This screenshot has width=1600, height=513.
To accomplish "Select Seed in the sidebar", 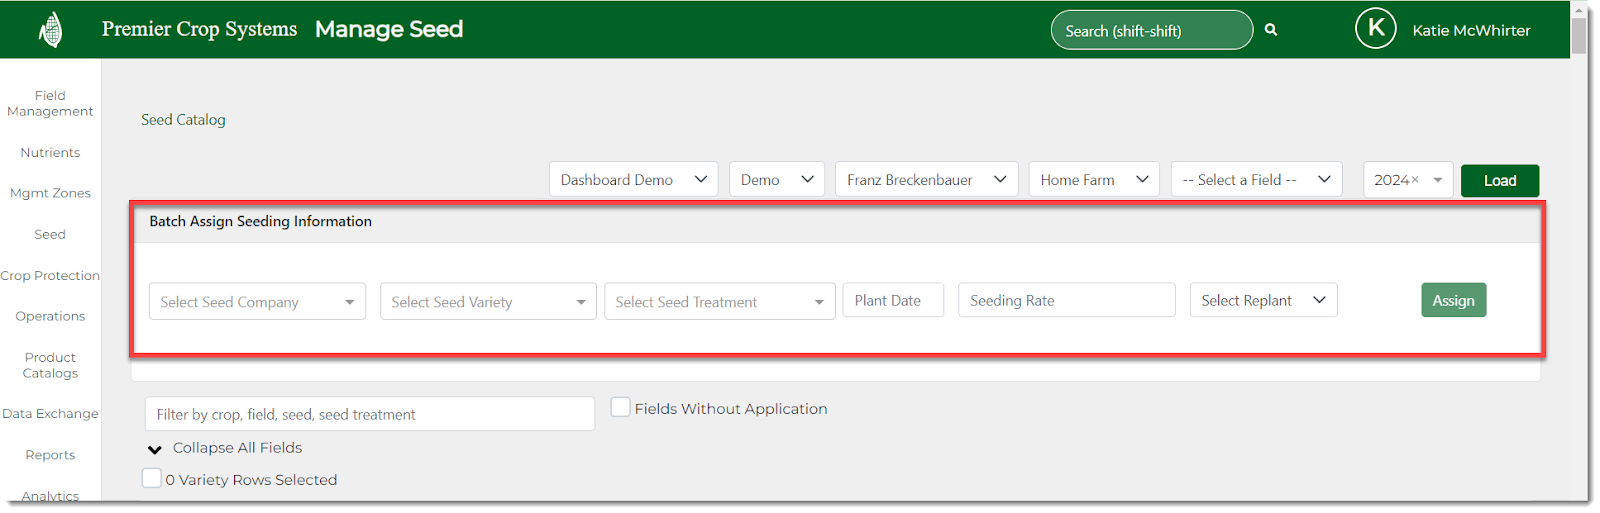I will coord(50,234).
